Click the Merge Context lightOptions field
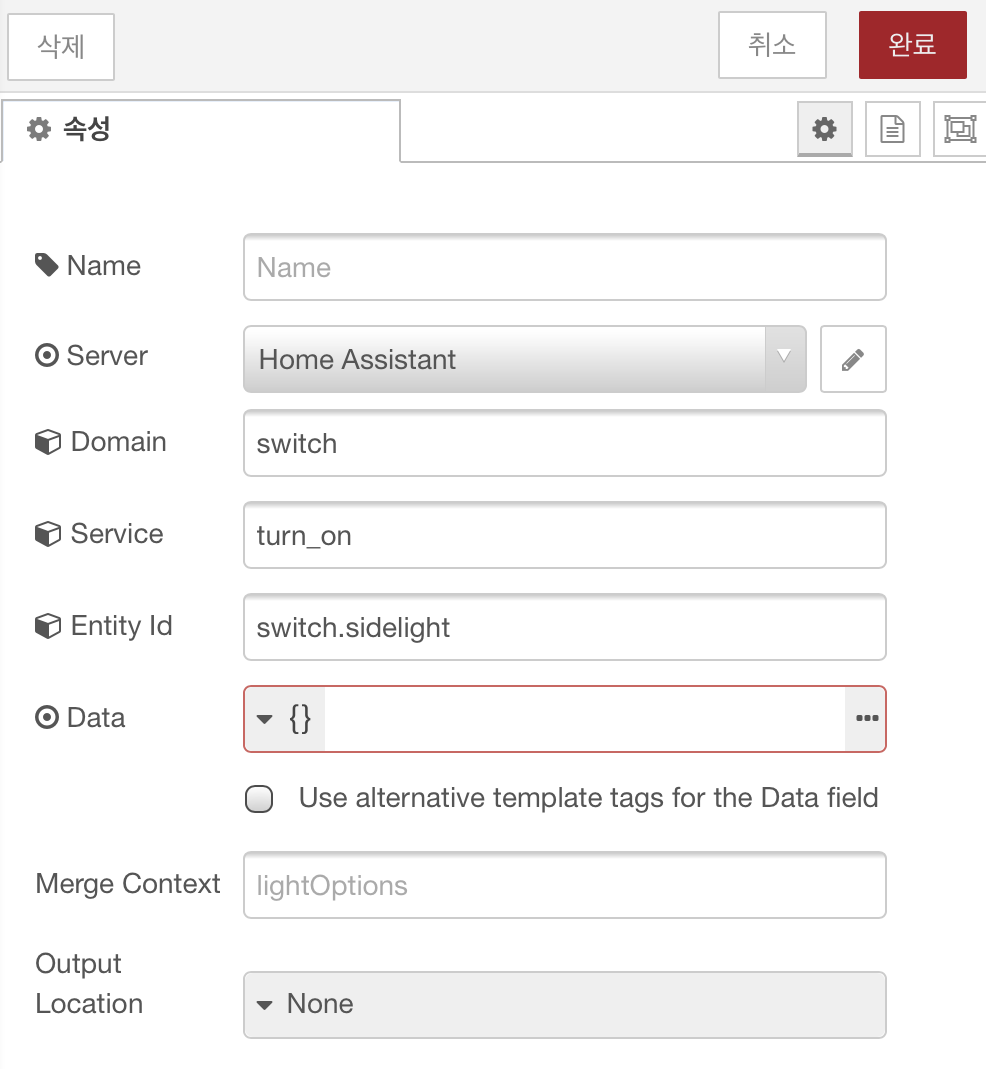 pyautogui.click(x=565, y=885)
